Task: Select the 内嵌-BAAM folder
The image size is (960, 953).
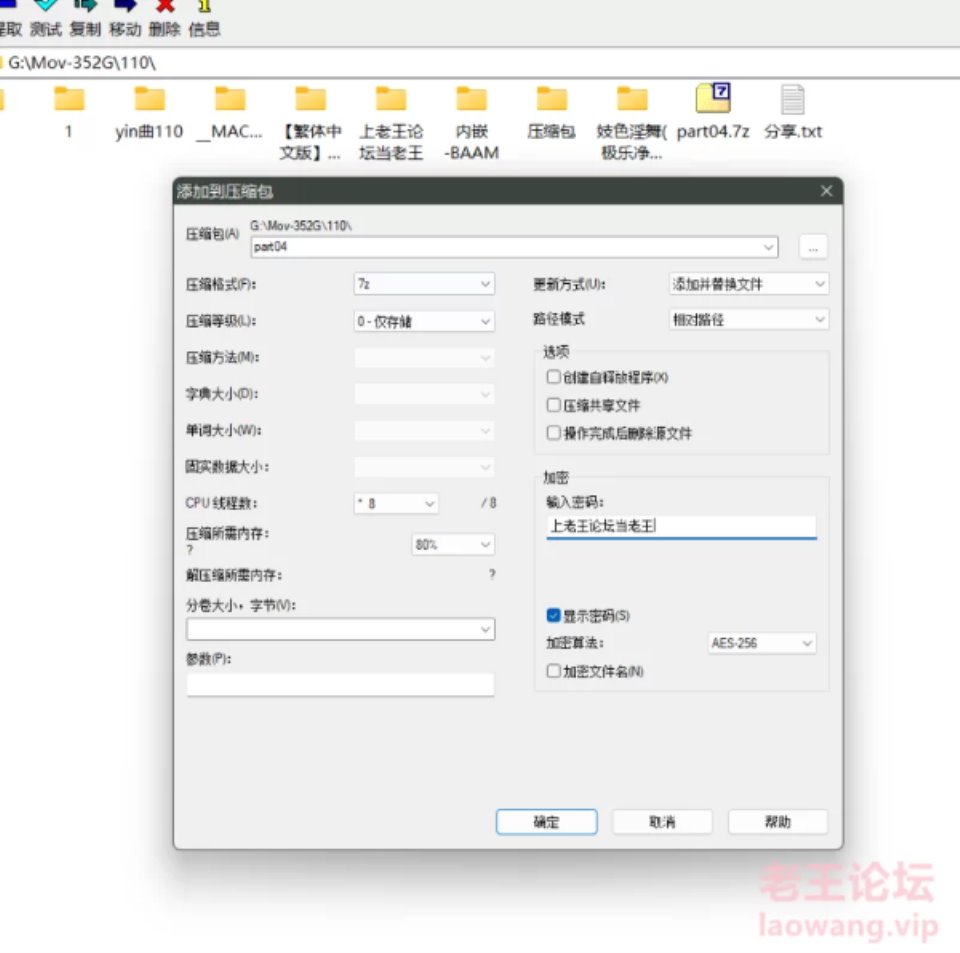Action: 471,123
